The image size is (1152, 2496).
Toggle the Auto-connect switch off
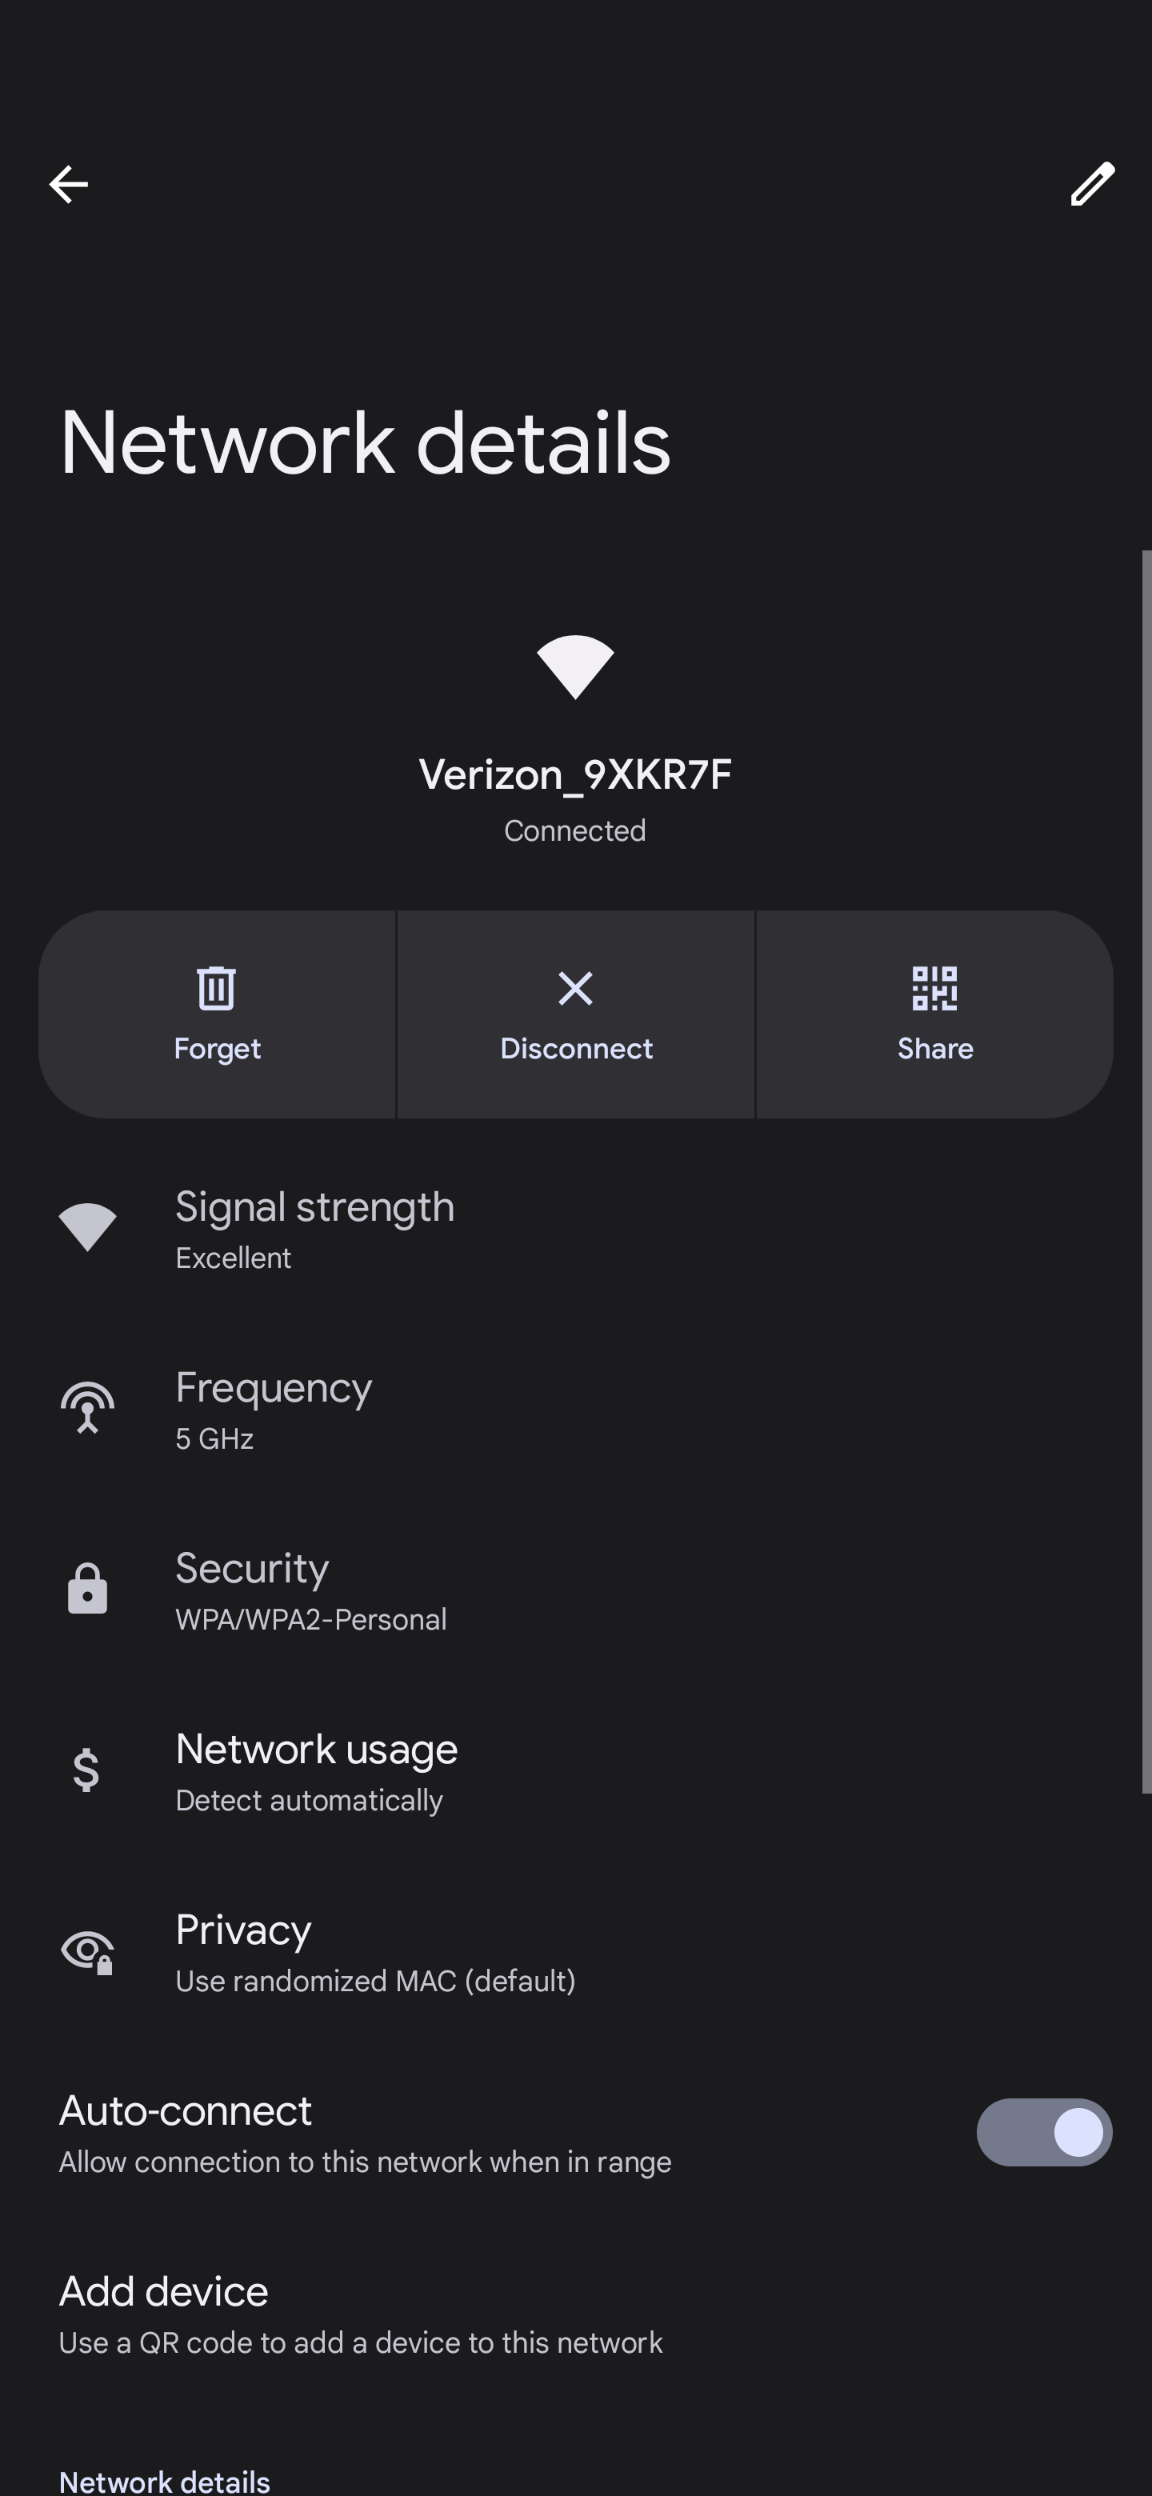click(x=1044, y=2132)
